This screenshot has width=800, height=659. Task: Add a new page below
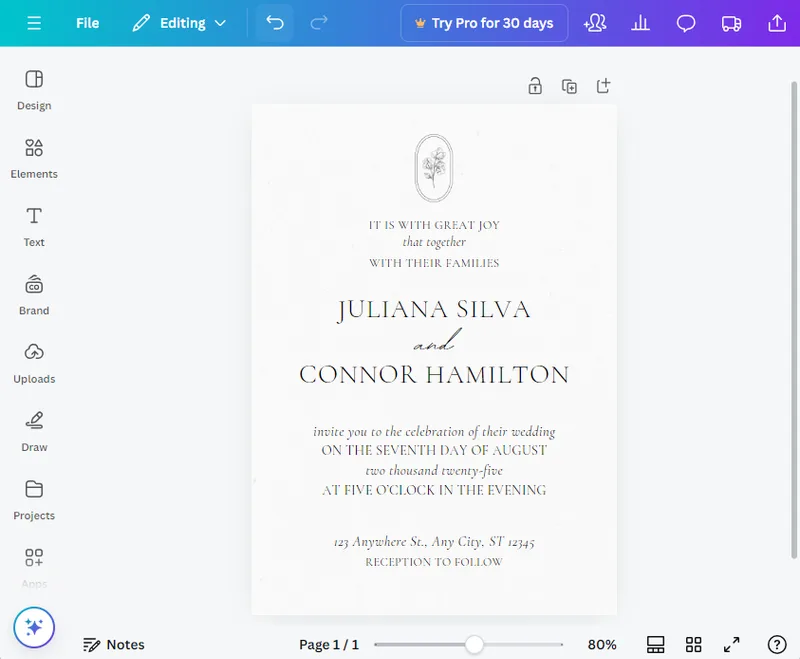pos(603,86)
